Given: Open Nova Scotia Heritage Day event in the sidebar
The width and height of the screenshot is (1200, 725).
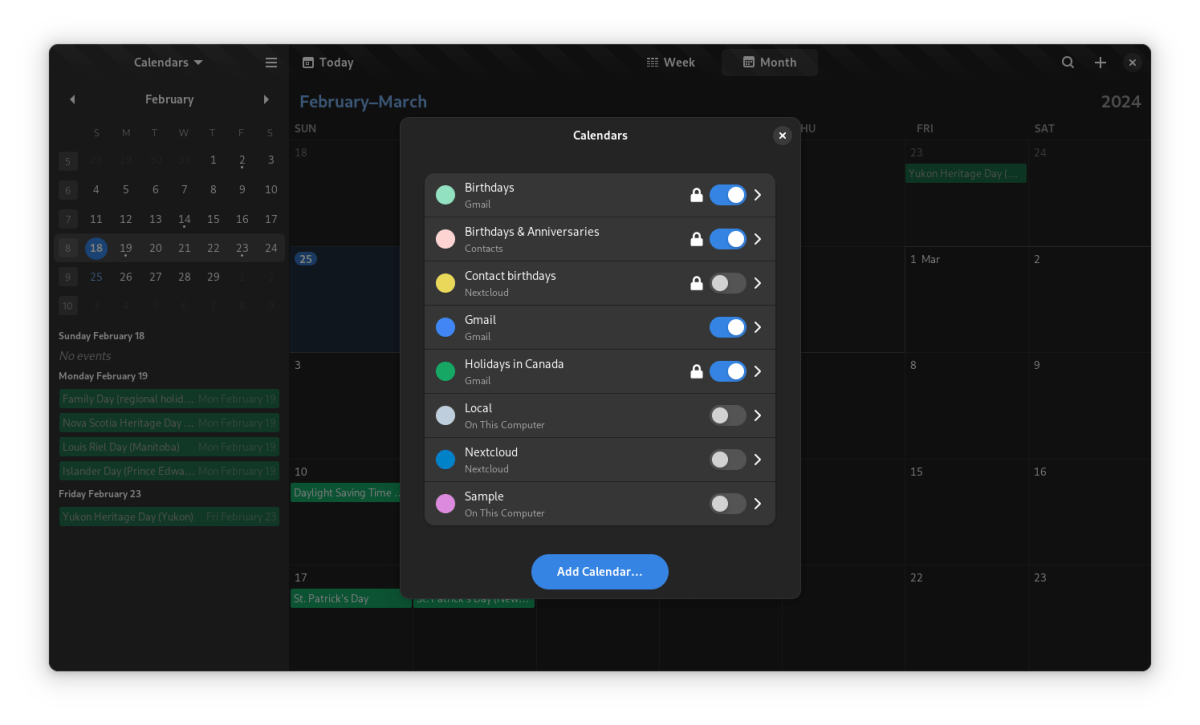Looking at the screenshot, I should pyautogui.click(x=169, y=423).
